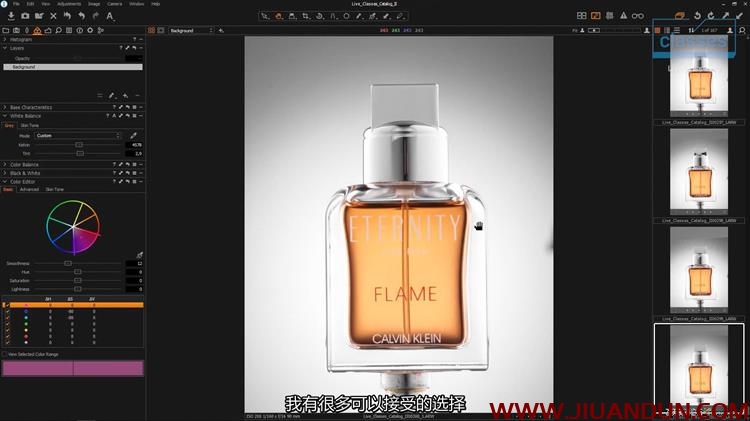The image size is (750, 421).
Task: Select the Rotate cursor tool
Action: tap(320, 16)
